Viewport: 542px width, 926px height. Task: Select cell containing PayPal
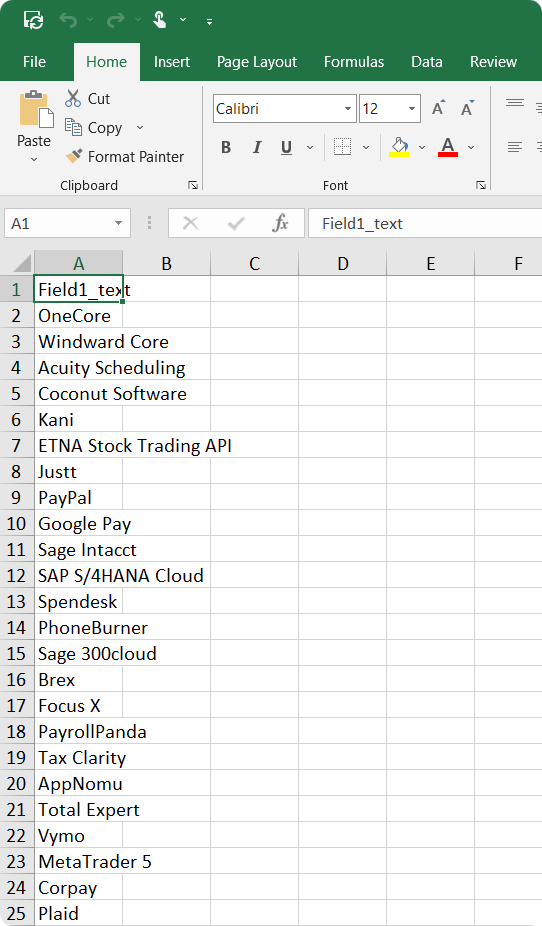pyautogui.click(x=79, y=498)
